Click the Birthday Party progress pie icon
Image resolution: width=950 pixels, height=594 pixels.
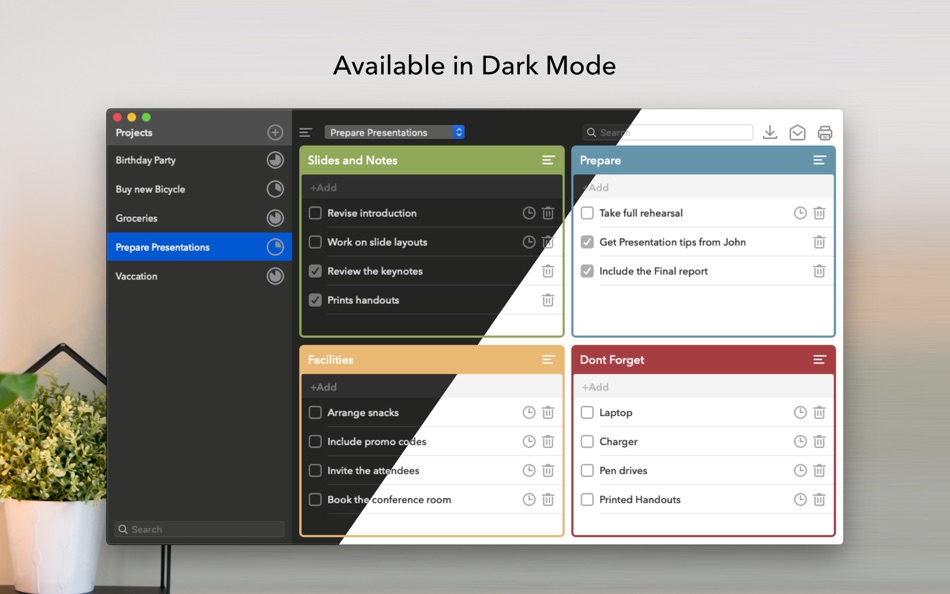pyautogui.click(x=275, y=160)
